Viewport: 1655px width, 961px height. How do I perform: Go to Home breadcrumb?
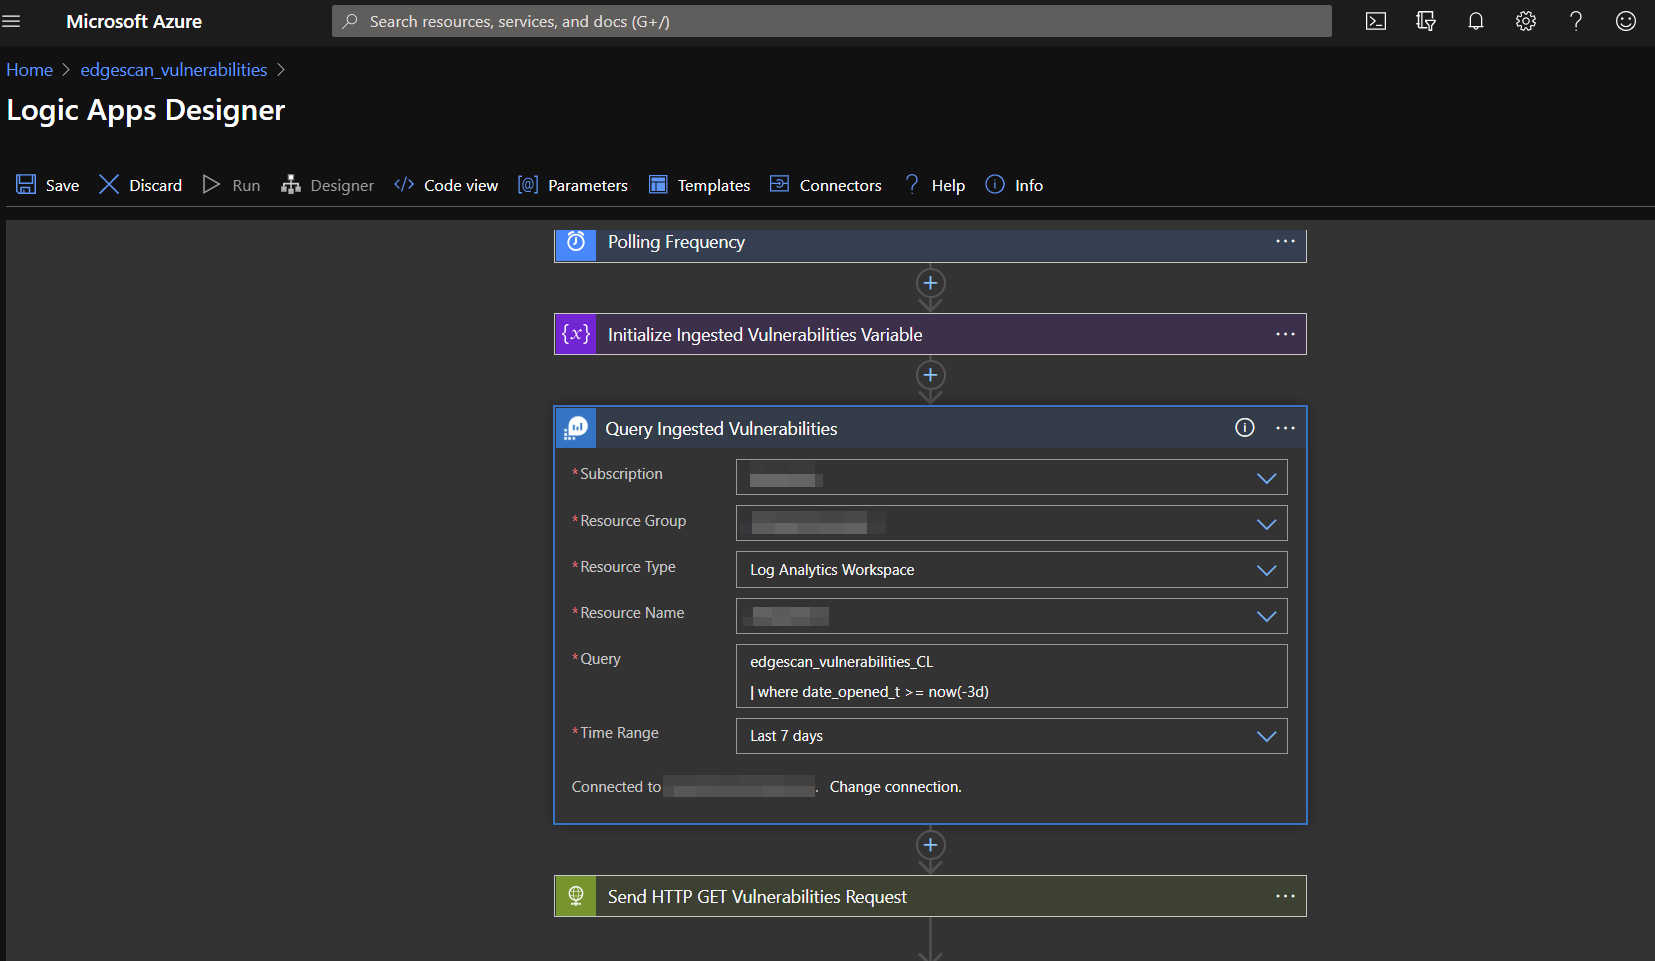[30, 70]
